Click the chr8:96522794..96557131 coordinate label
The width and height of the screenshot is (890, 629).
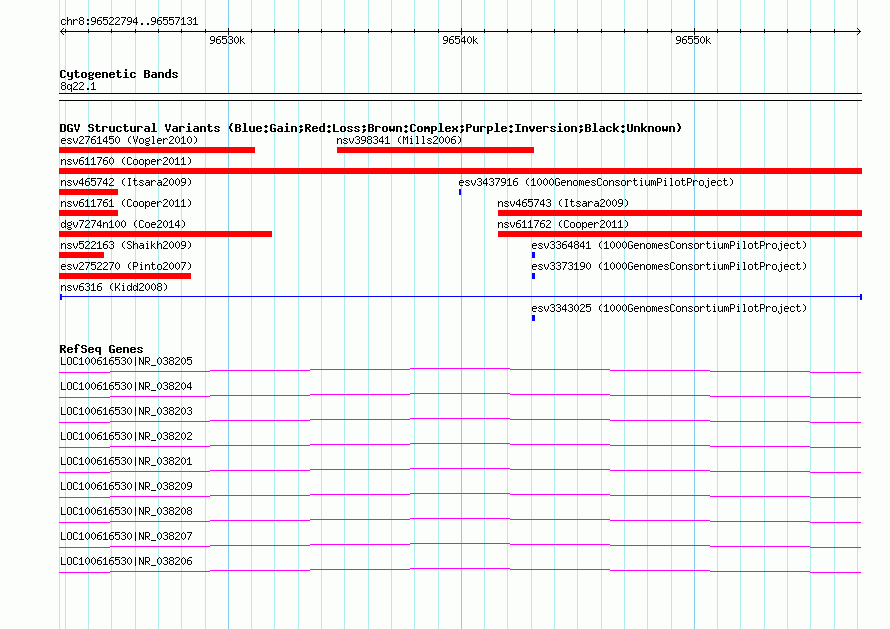pyautogui.click(x=129, y=22)
